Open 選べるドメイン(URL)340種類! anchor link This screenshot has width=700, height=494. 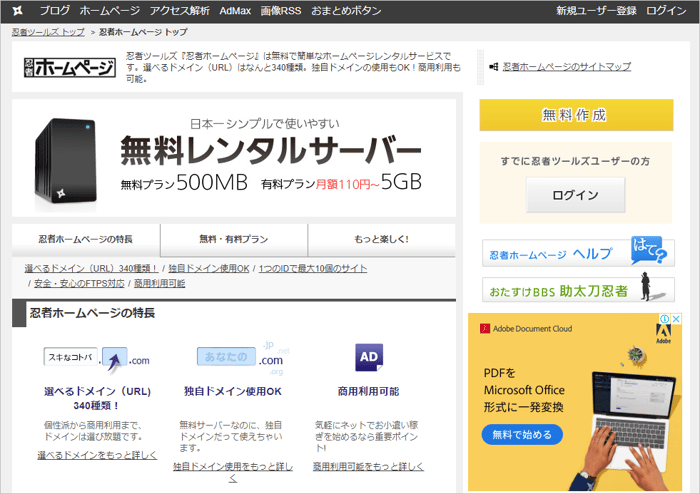pyautogui.click(x=92, y=268)
